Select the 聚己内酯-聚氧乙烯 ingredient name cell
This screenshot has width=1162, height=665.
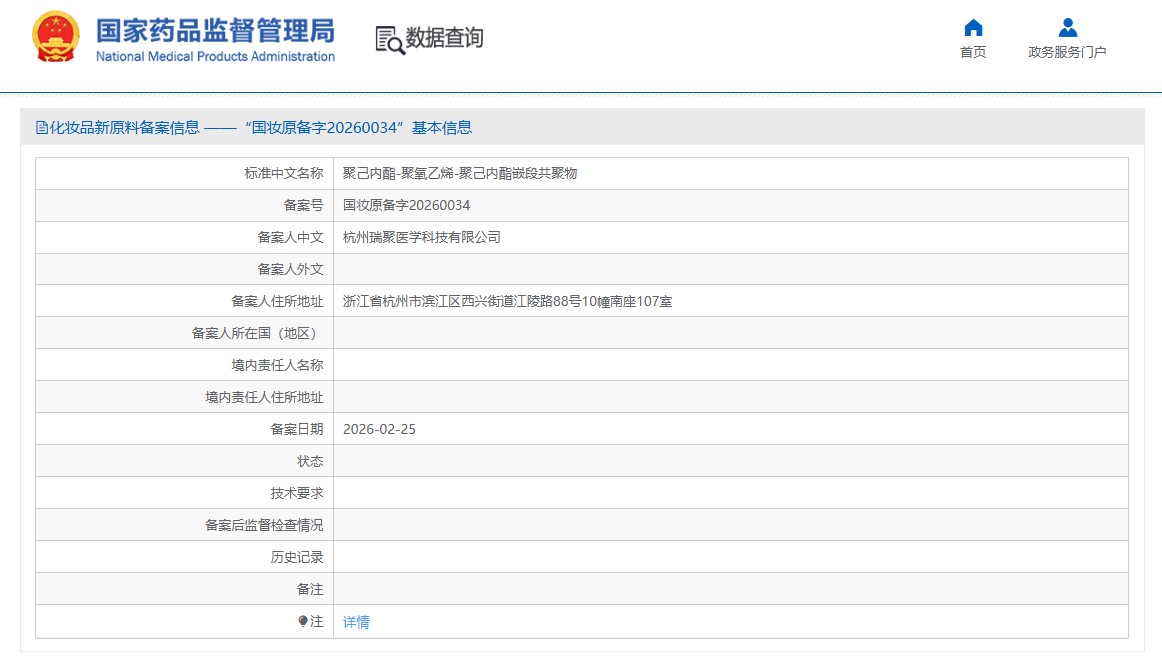pyautogui.click(x=460, y=173)
